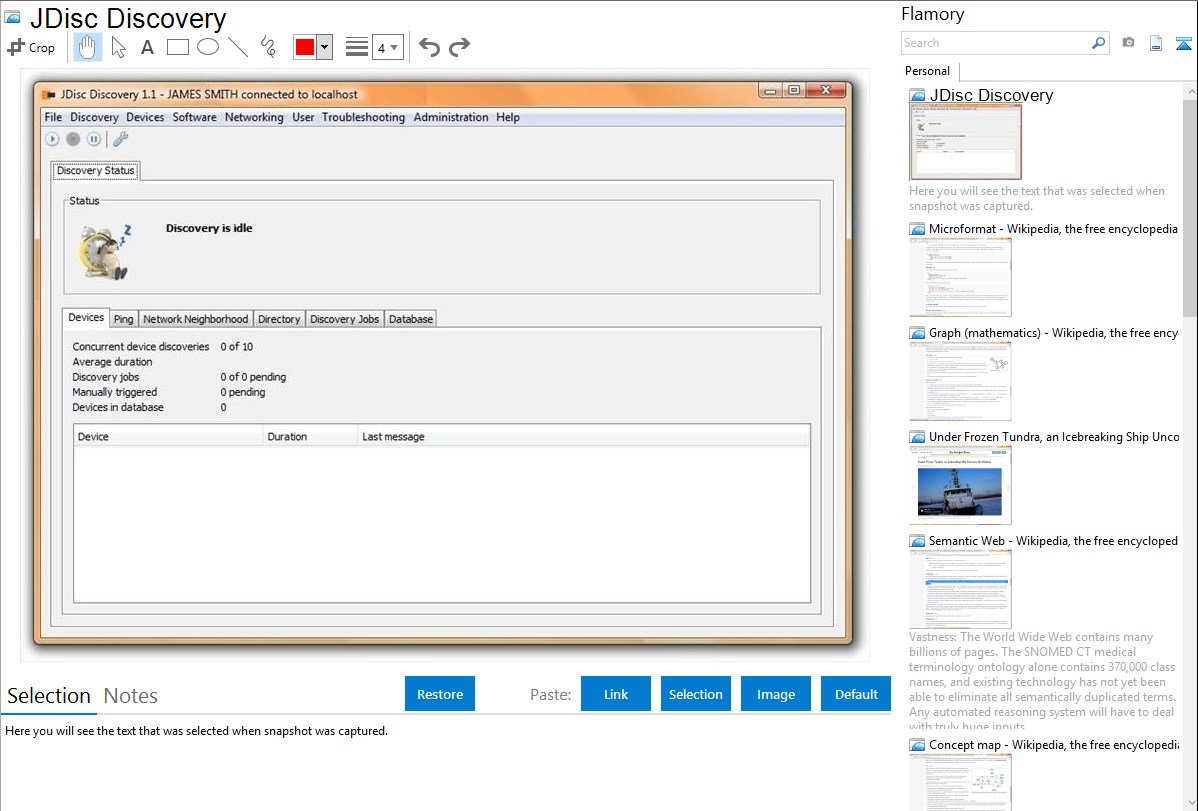
Task: Open the Discovery menu
Action: pyautogui.click(x=94, y=117)
